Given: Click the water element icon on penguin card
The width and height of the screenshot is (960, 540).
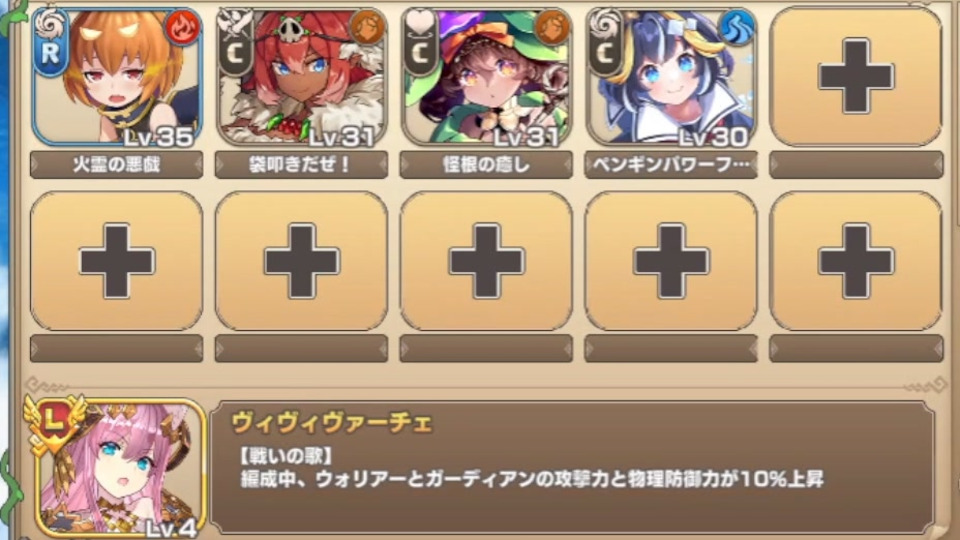Looking at the screenshot, I should [x=737, y=28].
